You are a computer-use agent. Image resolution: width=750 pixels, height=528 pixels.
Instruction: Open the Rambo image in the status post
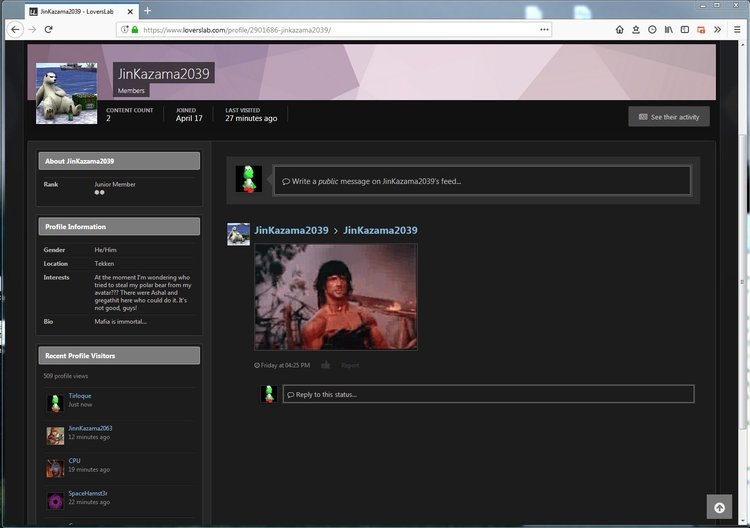[336, 297]
